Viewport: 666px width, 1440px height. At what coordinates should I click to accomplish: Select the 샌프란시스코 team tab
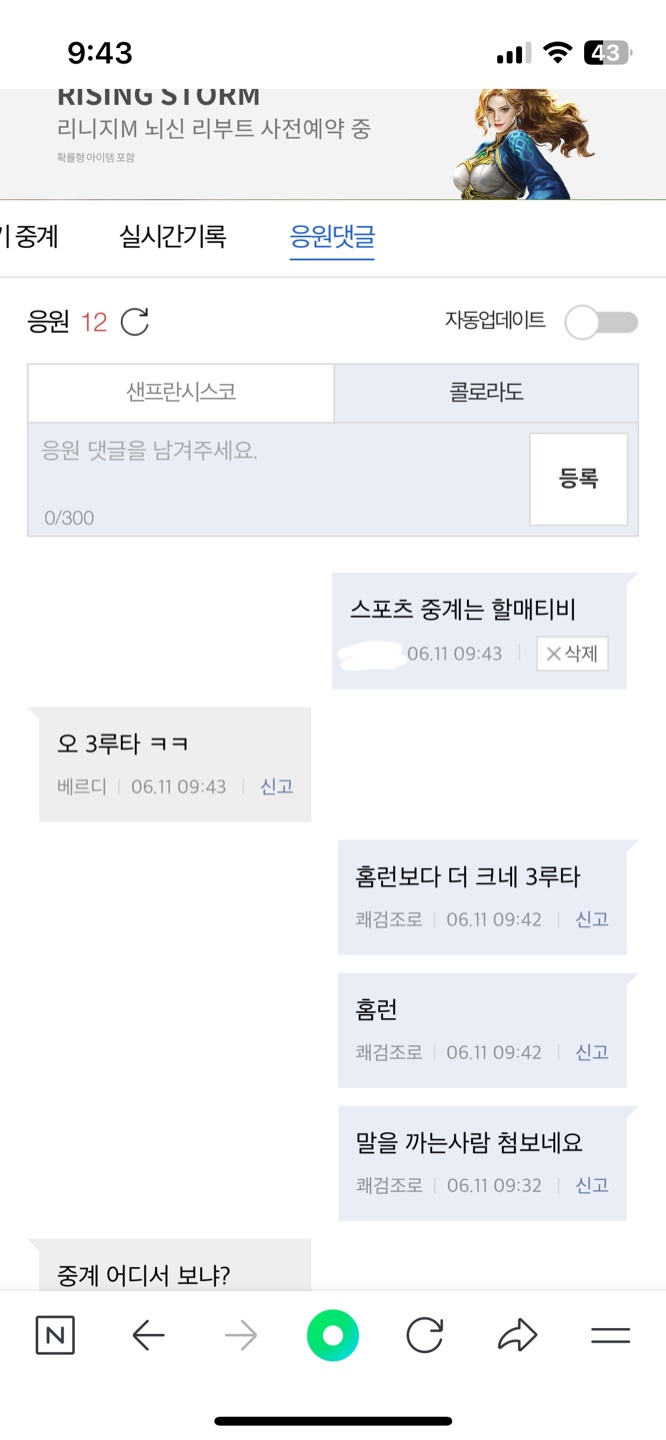click(x=181, y=392)
